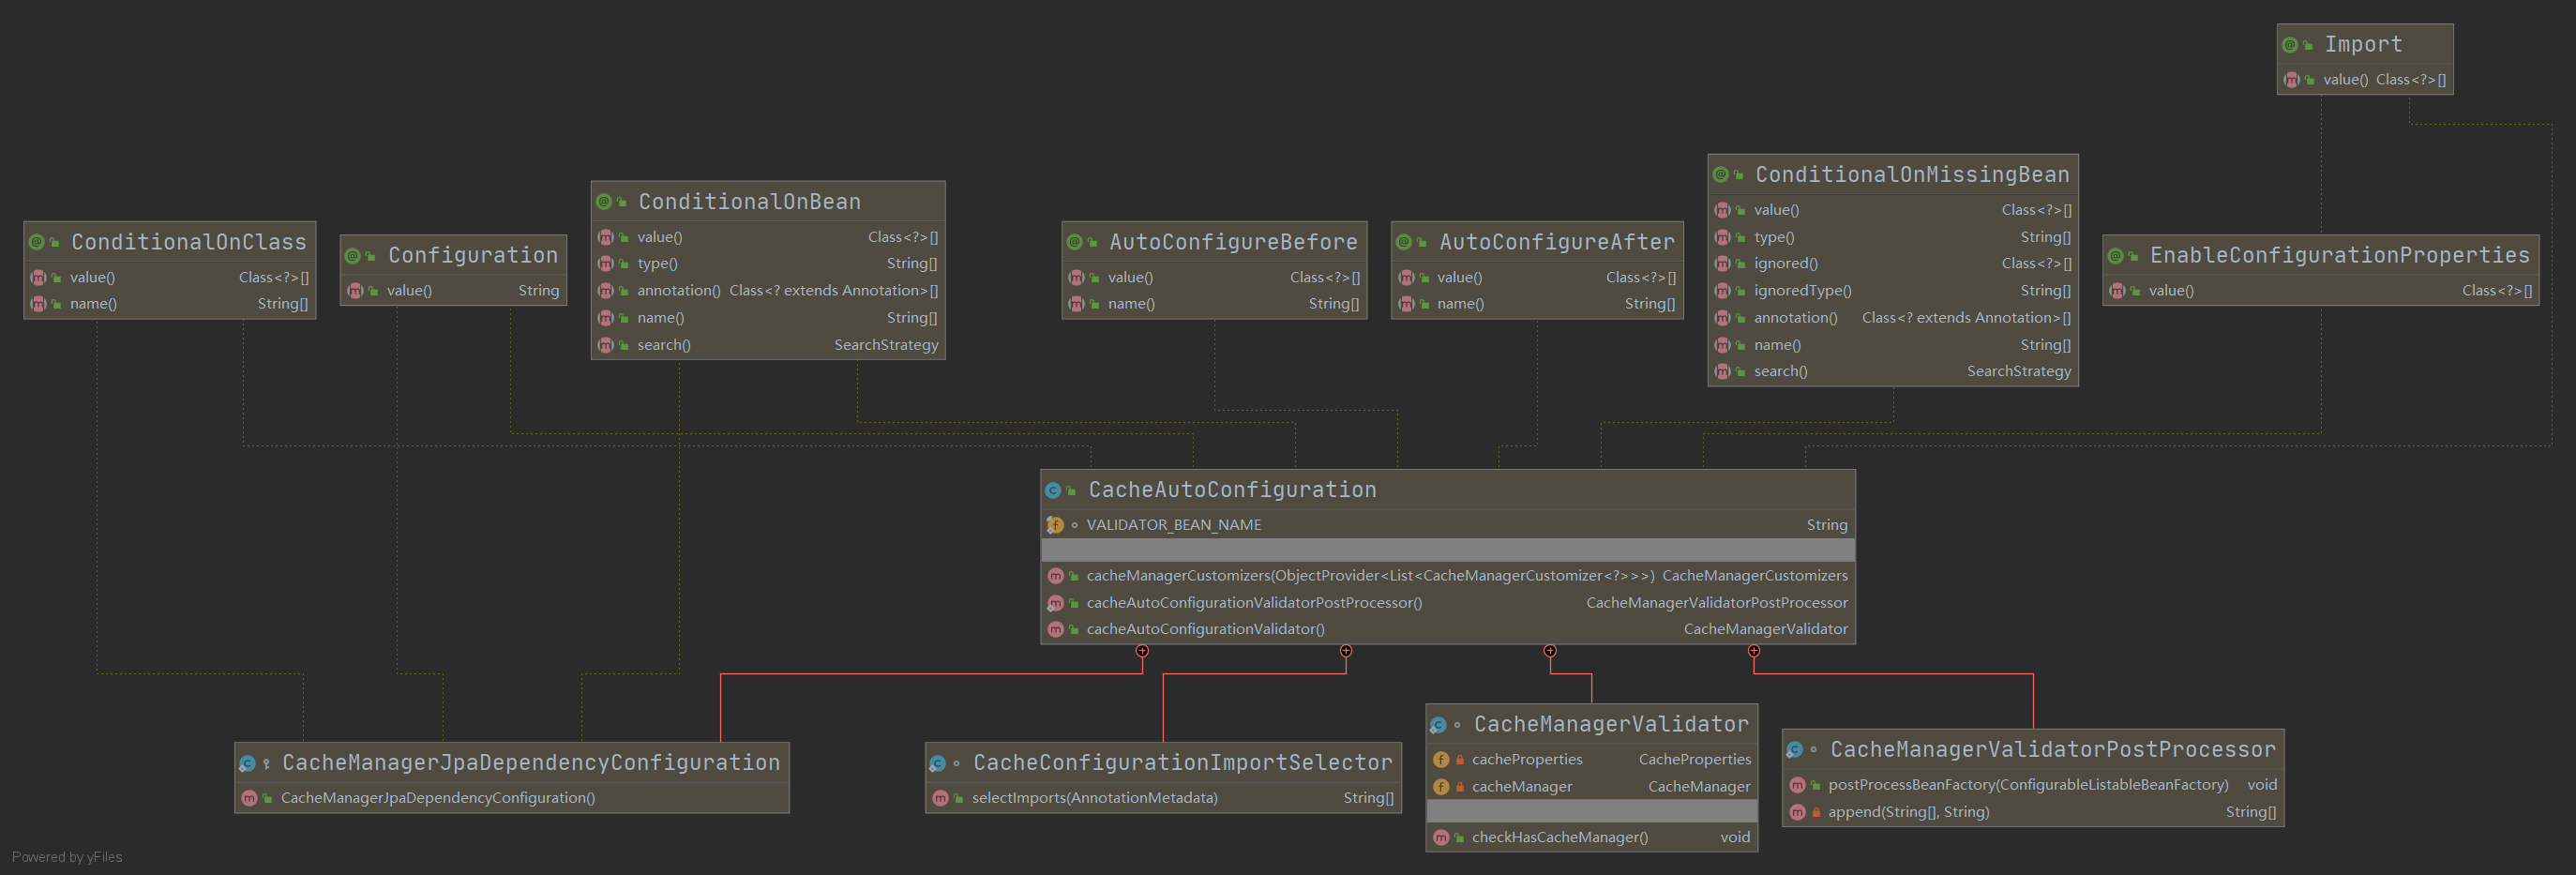The image size is (2576, 875).
Task: Click name() in AutoConfigureBefore
Action: coord(1131,304)
